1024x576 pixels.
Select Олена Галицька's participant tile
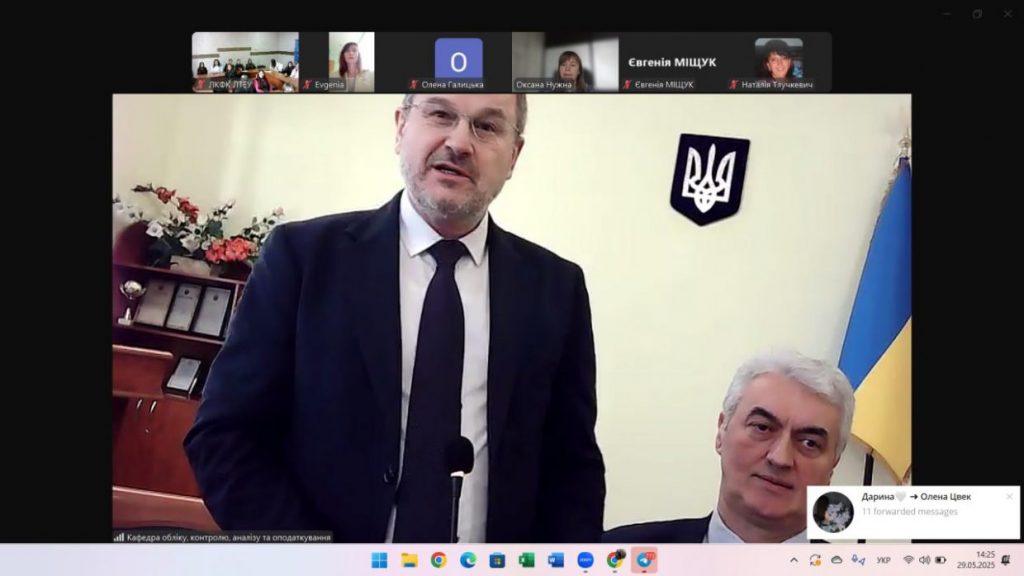tap(458, 62)
